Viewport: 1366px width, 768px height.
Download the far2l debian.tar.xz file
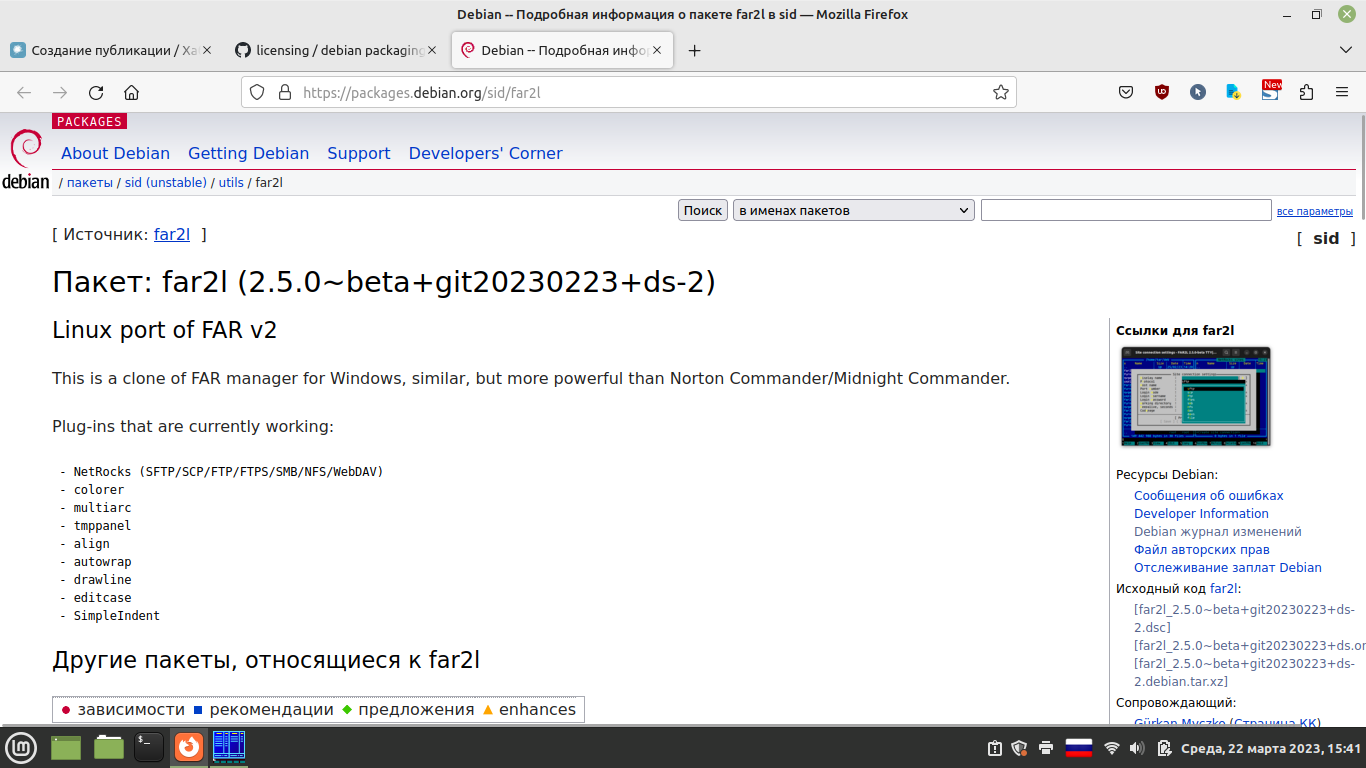(1244, 672)
